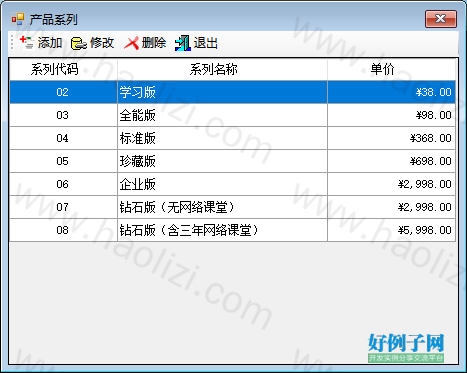Select the 全能版 name cell
Viewport: 467px width, 373px height.
[x=222, y=115]
